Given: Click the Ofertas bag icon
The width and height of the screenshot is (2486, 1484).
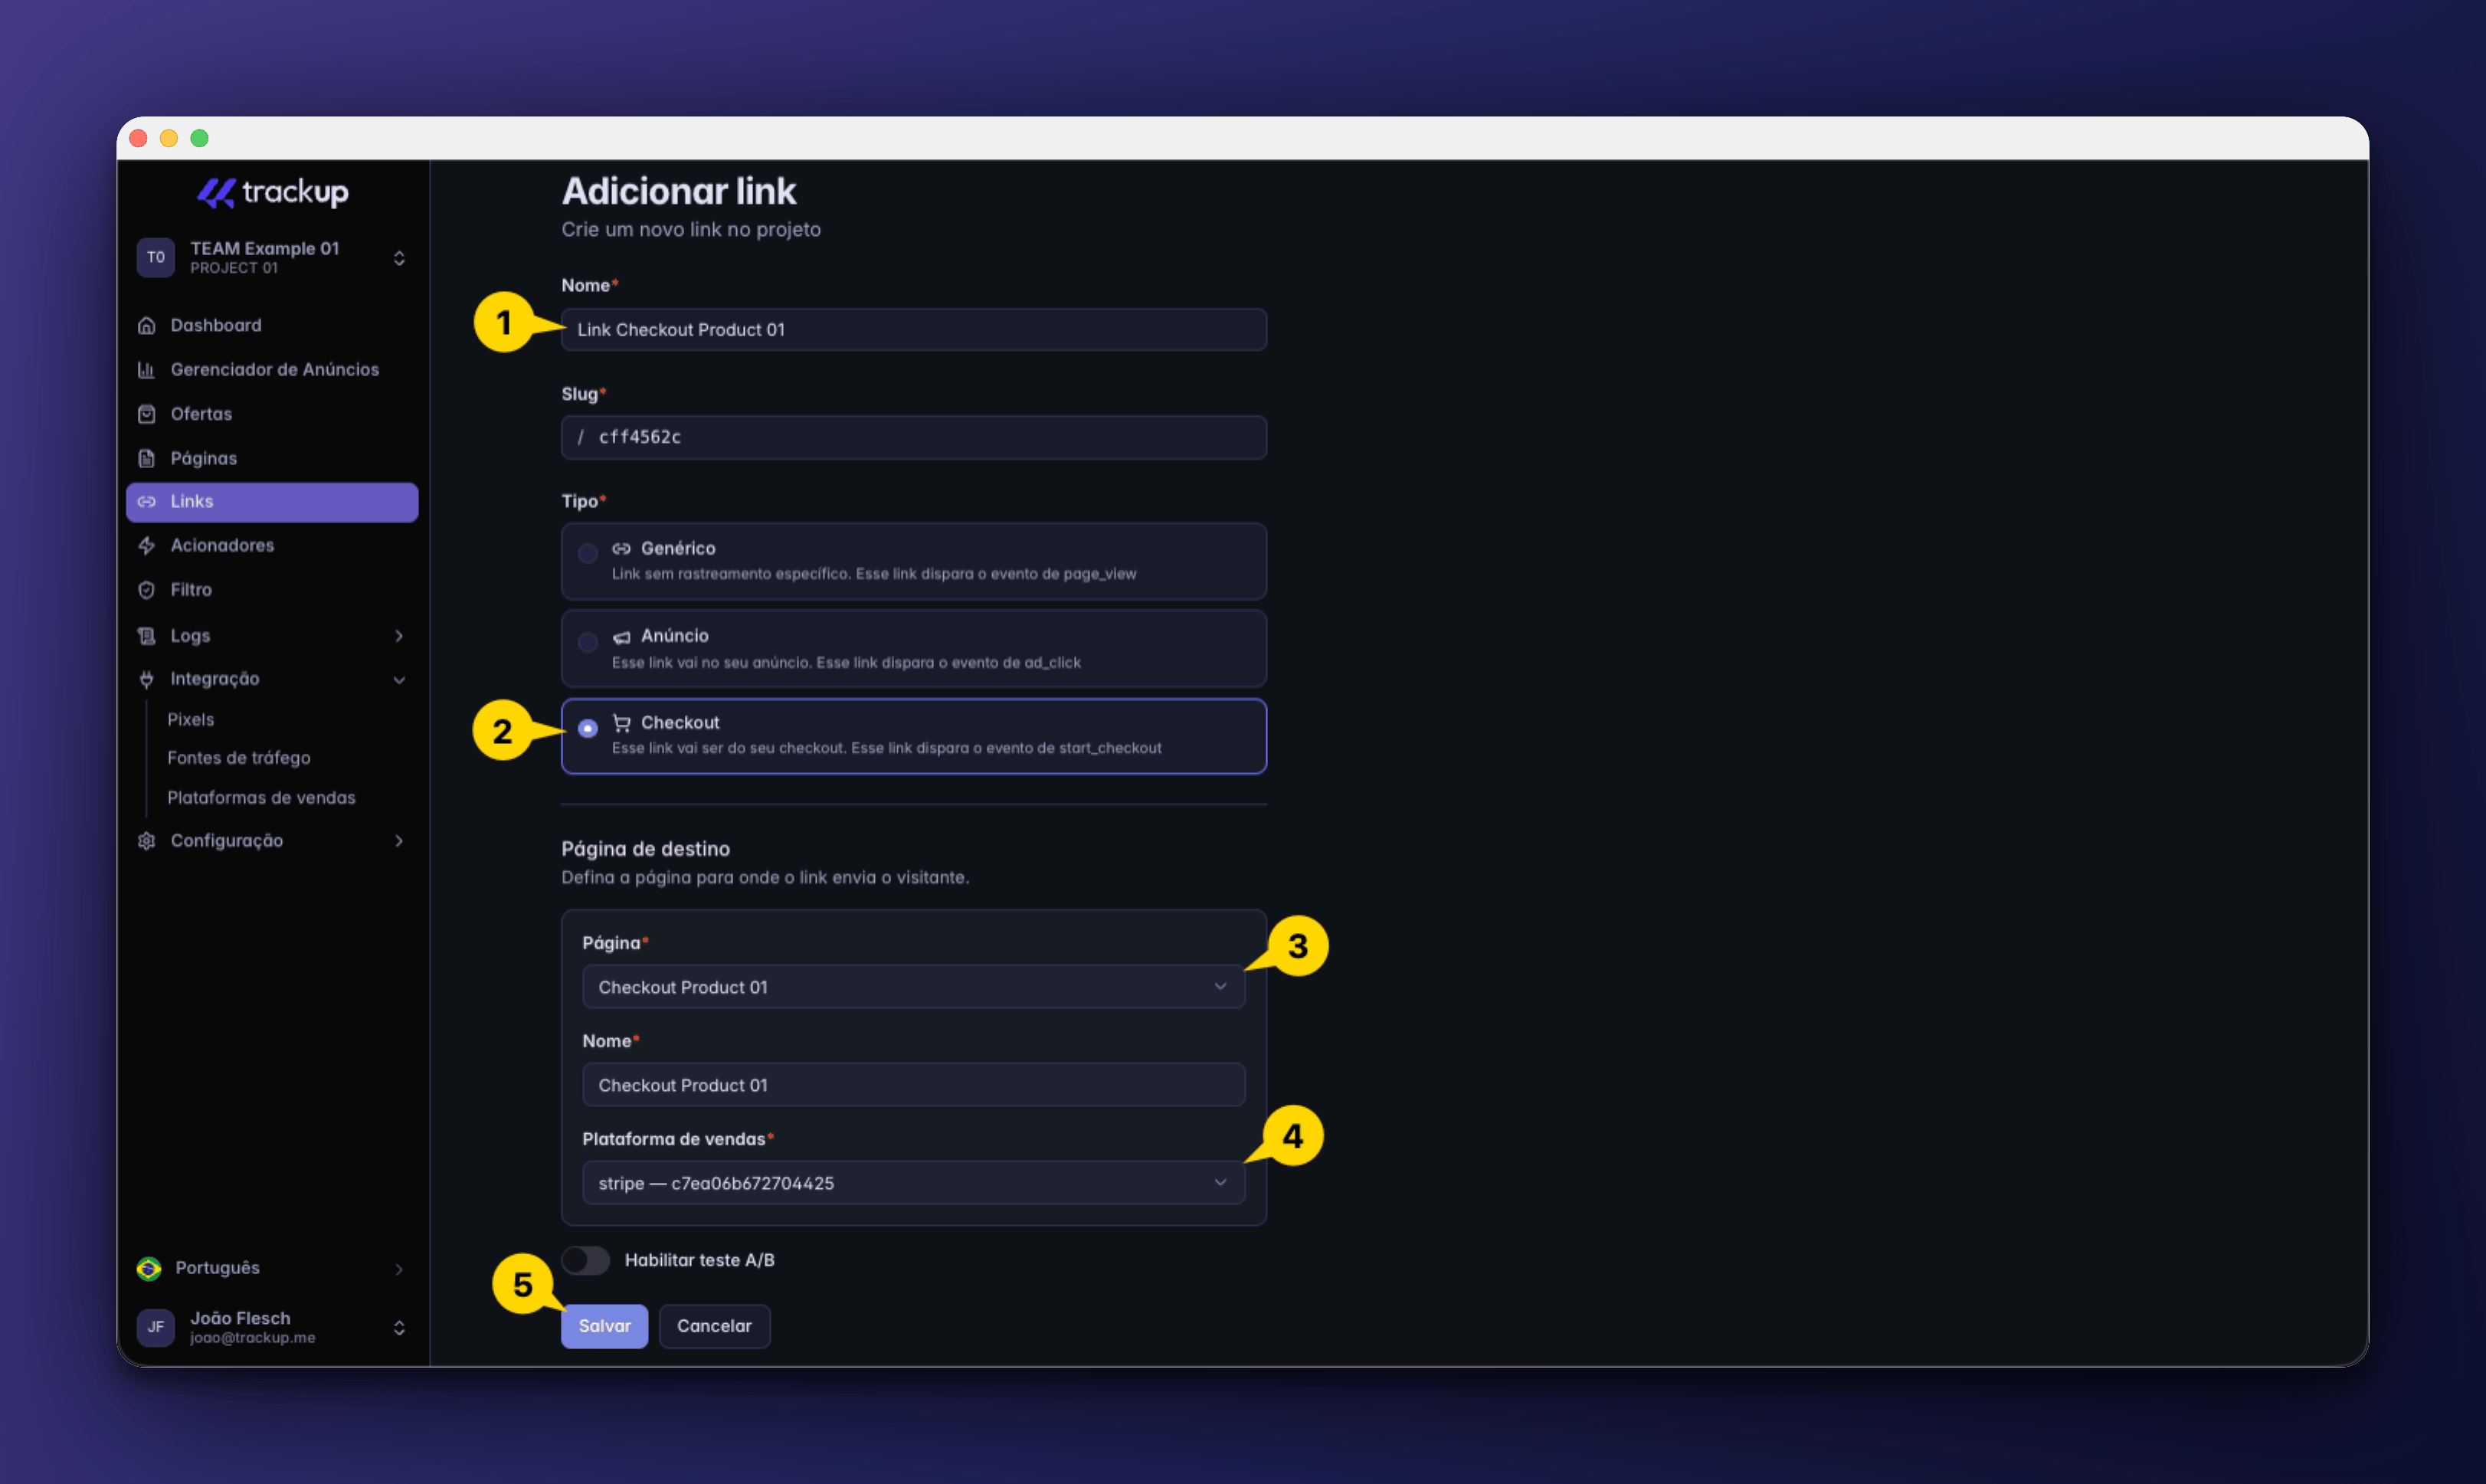Looking at the screenshot, I should click(x=147, y=414).
